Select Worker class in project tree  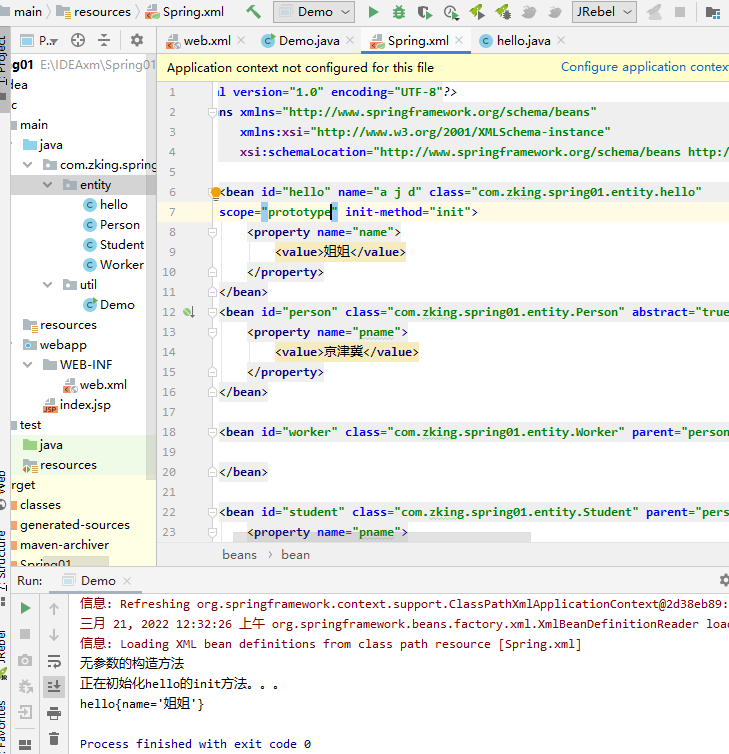coord(122,265)
